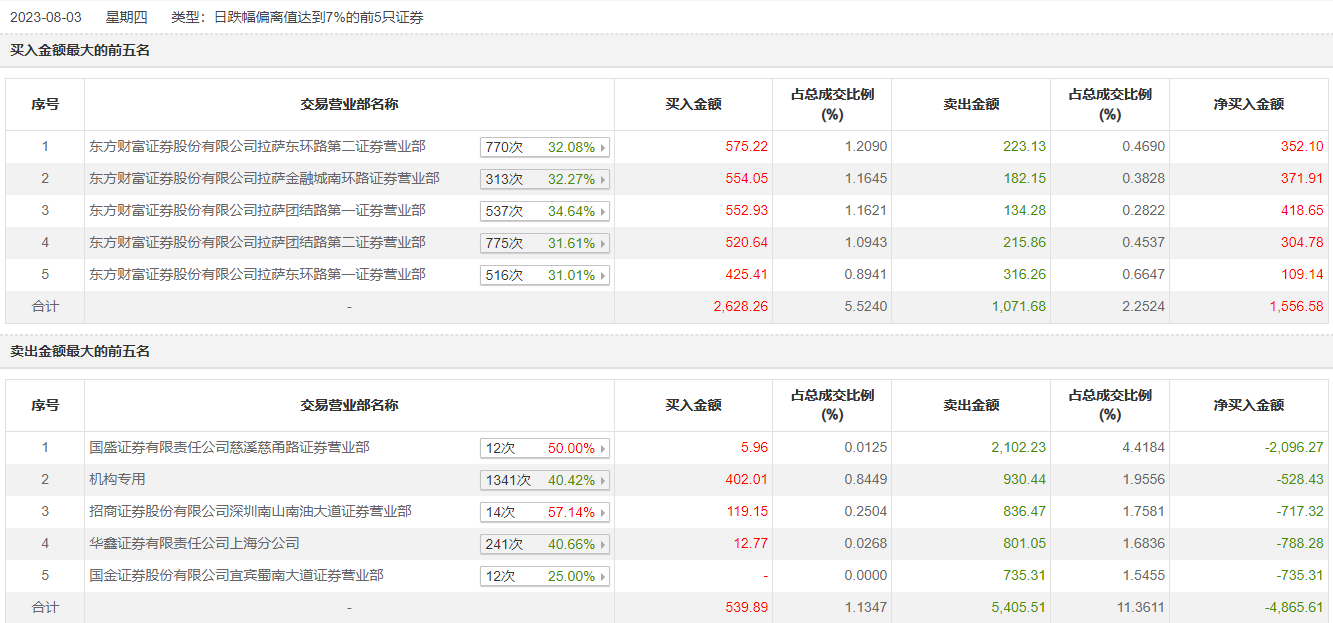Click total net buy 1,556.58

(x=1296, y=306)
